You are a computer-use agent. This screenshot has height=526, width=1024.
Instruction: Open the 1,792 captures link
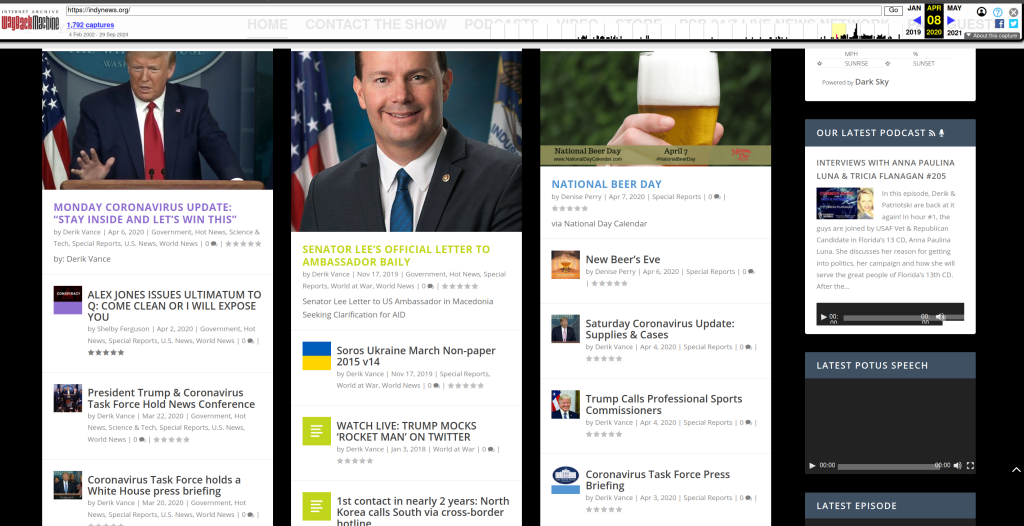click(x=91, y=25)
